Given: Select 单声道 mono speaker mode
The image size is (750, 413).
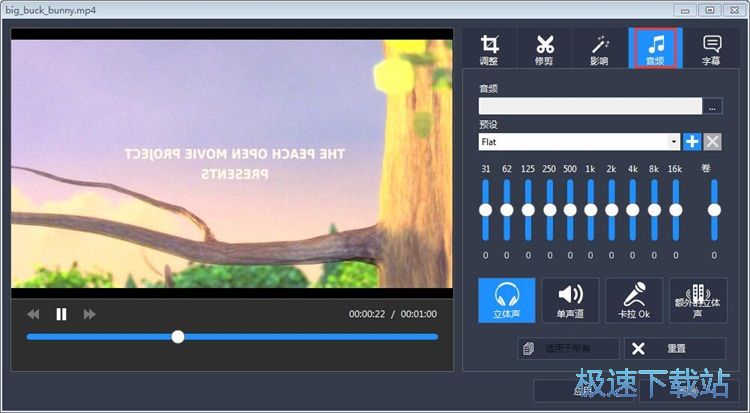Looking at the screenshot, I should pos(570,301).
